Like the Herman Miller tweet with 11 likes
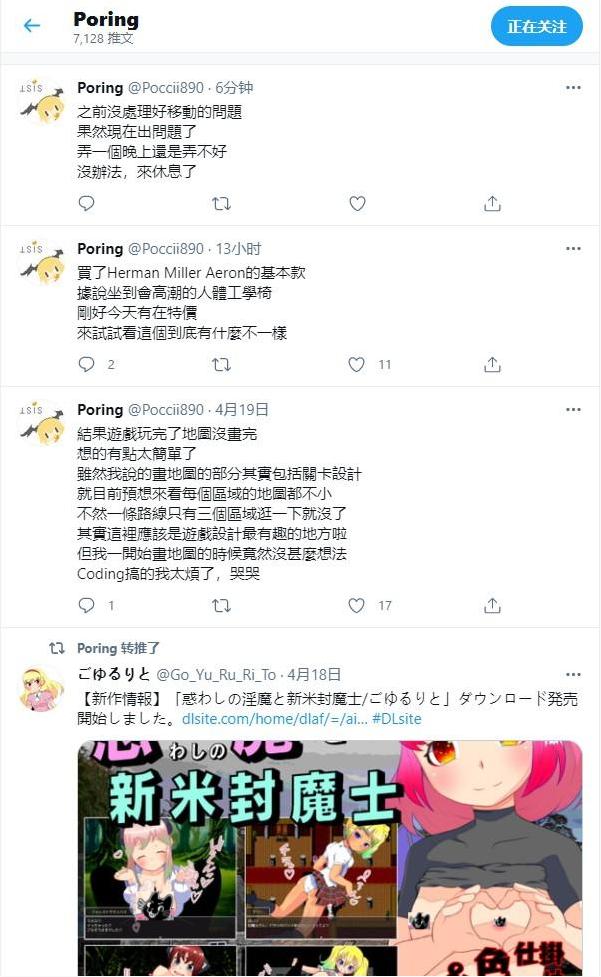Viewport: 601px width, 977px height. point(356,364)
